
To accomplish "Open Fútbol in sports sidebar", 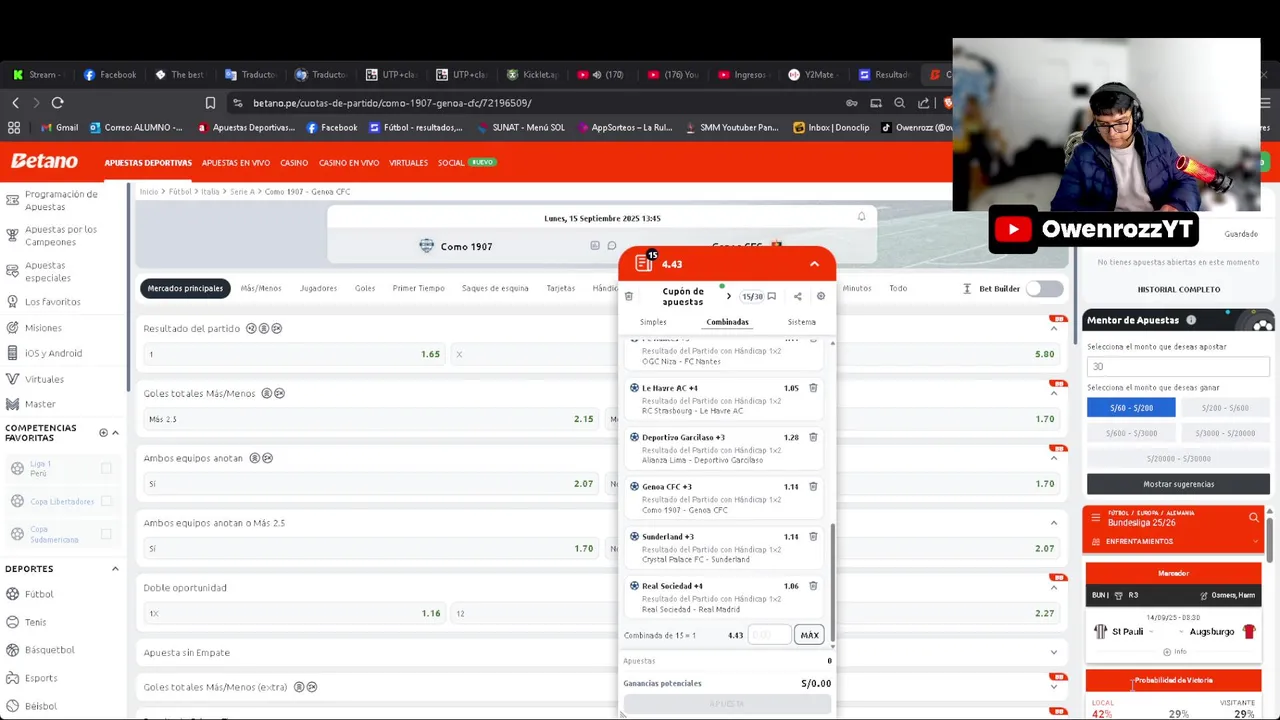I will [39, 594].
